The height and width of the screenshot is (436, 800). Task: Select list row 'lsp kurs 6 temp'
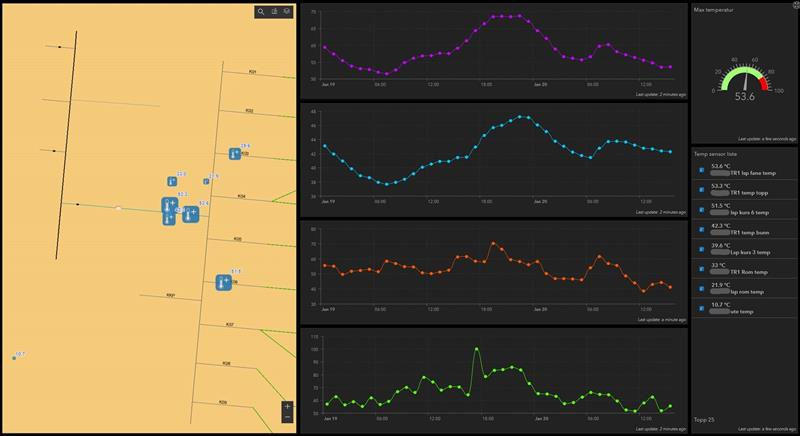pyautogui.click(x=744, y=210)
